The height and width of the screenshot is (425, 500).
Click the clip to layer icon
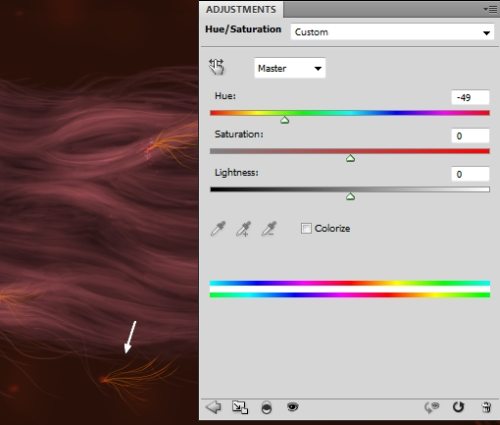[x=266, y=408]
